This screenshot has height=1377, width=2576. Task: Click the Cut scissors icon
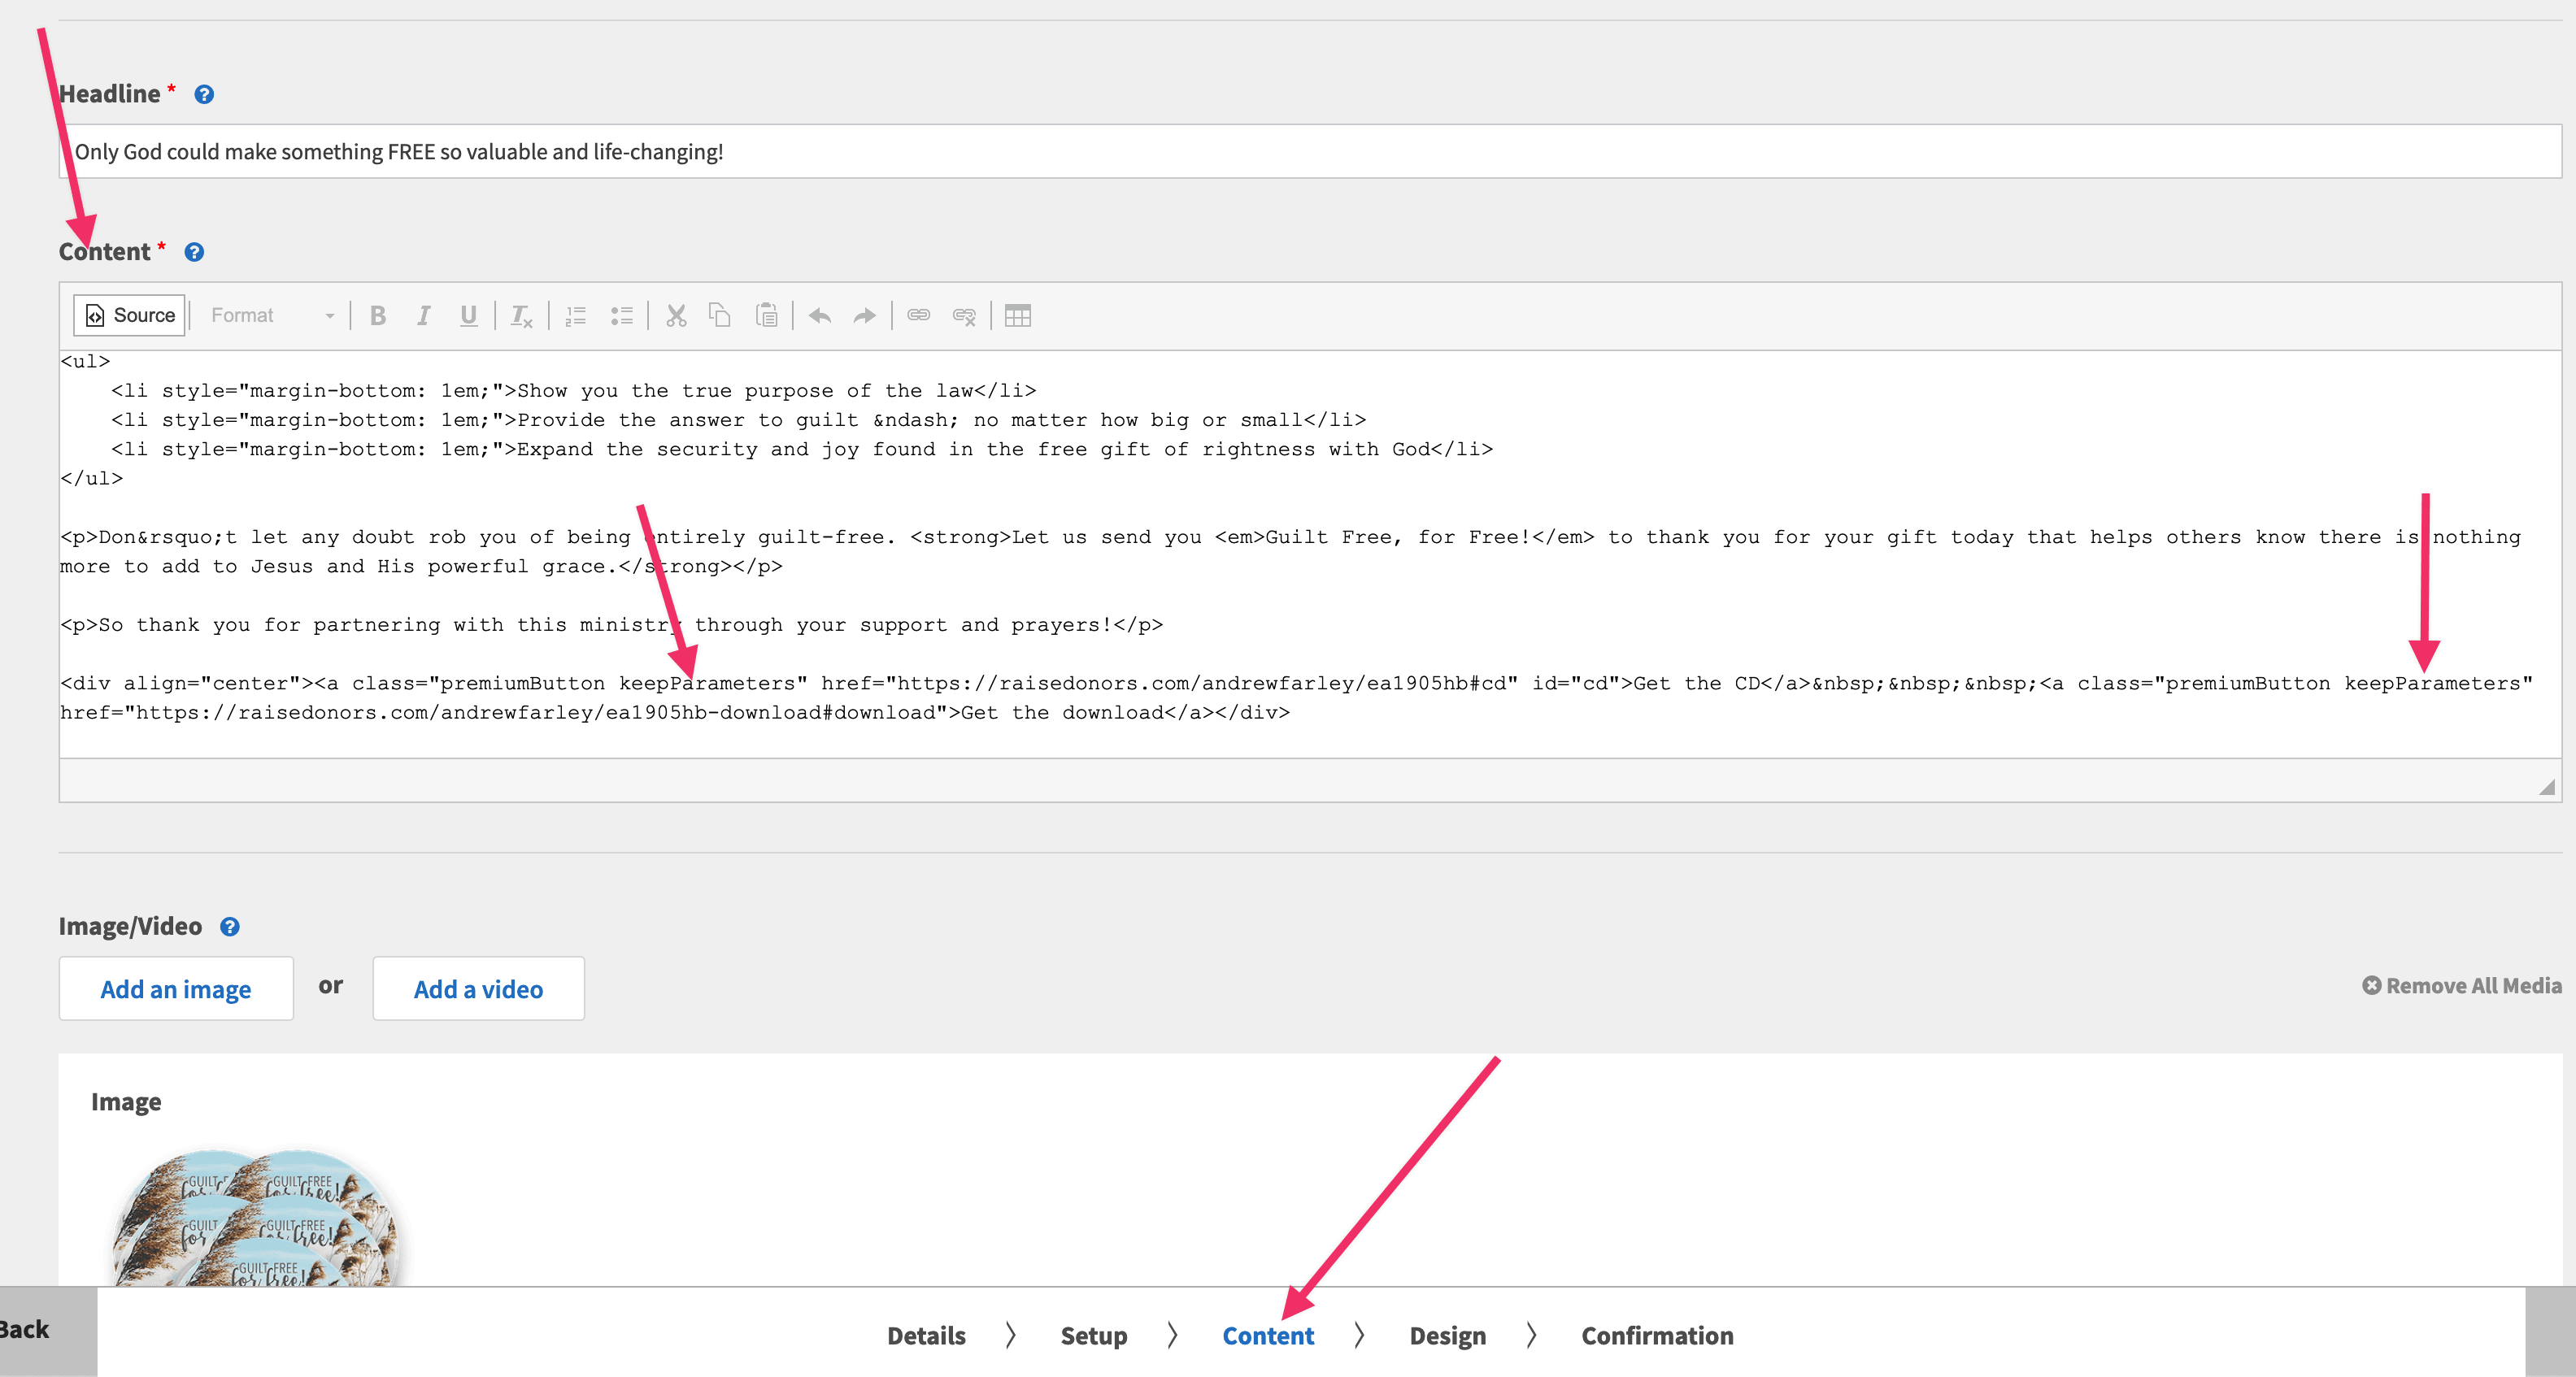(x=676, y=316)
